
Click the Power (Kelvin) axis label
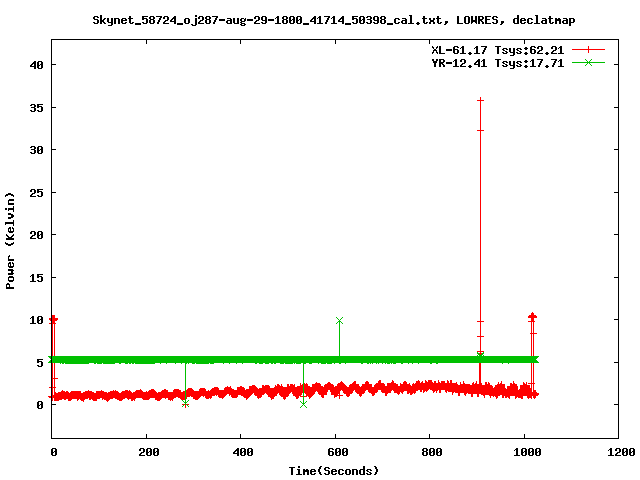coord(10,241)
